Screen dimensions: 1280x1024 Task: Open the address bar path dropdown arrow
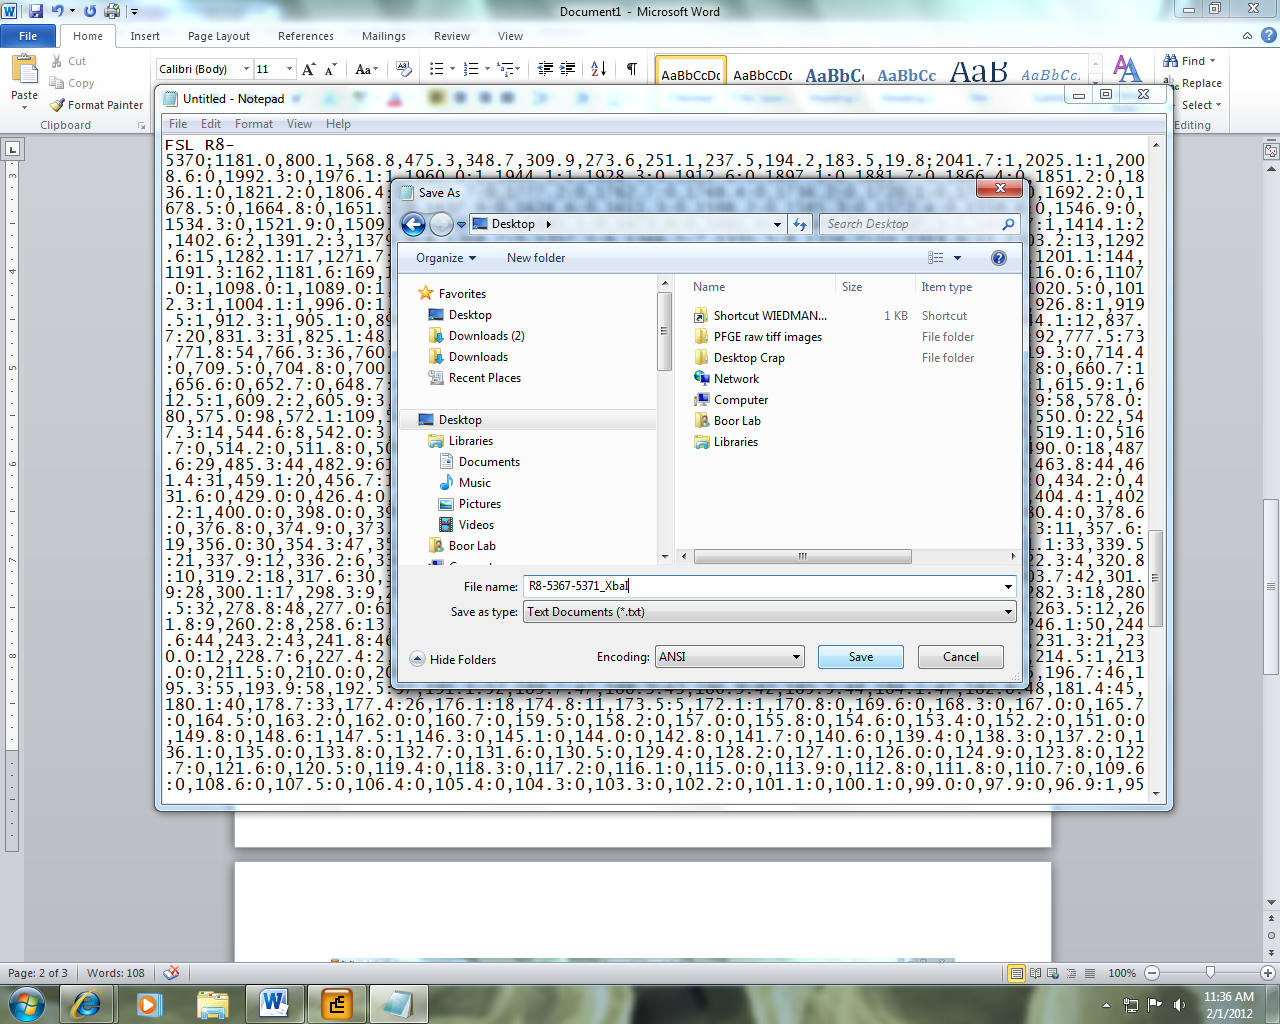(x=777, y=224)
